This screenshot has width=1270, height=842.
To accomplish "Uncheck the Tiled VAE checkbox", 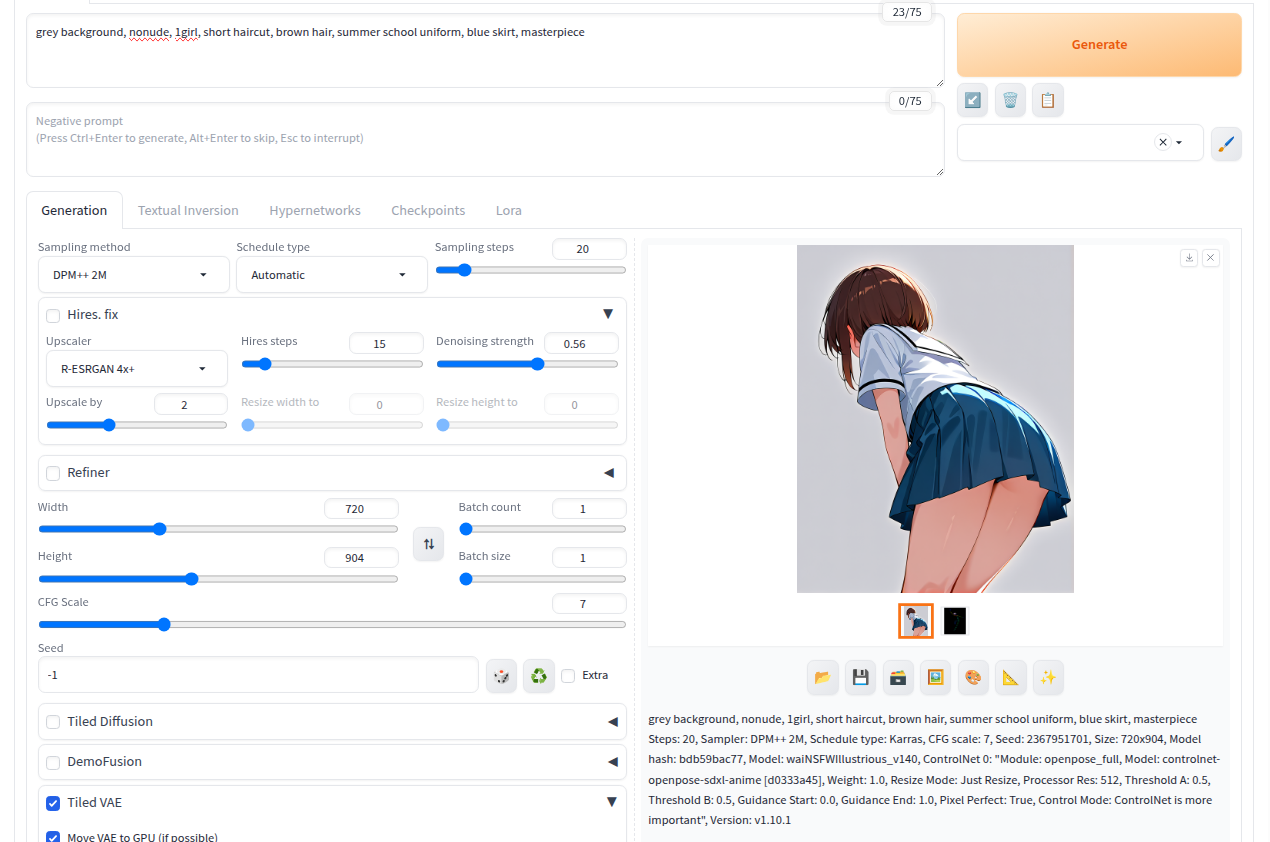I will pyautogui.click(x=53, y=803).
